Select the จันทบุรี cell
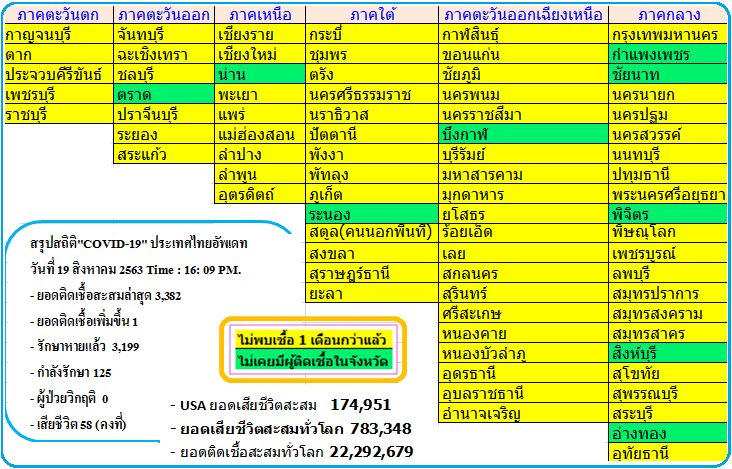 pos(164,34)
